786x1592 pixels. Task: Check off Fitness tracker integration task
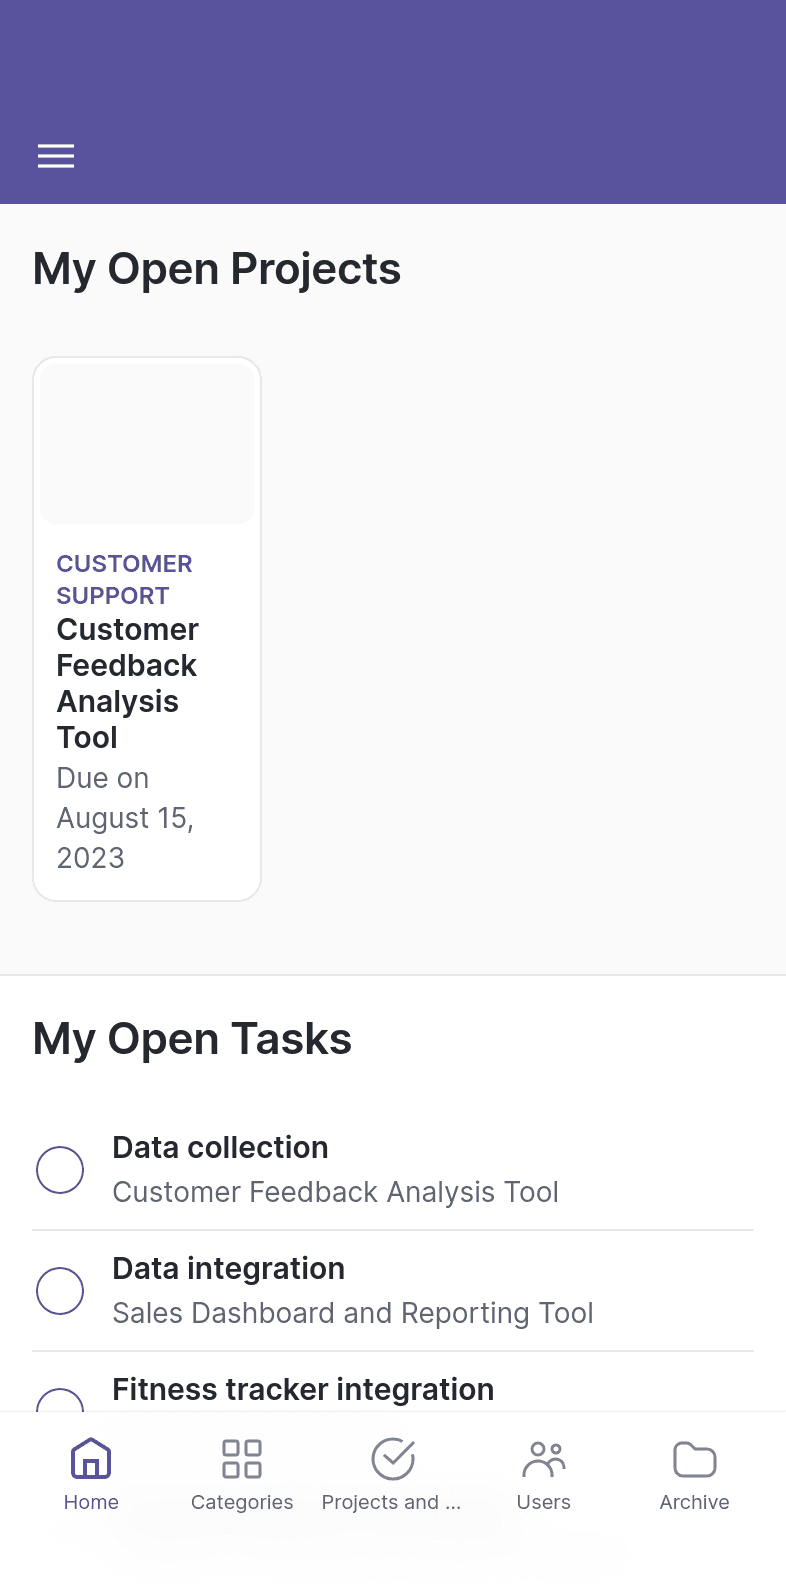click(60, 1400)
